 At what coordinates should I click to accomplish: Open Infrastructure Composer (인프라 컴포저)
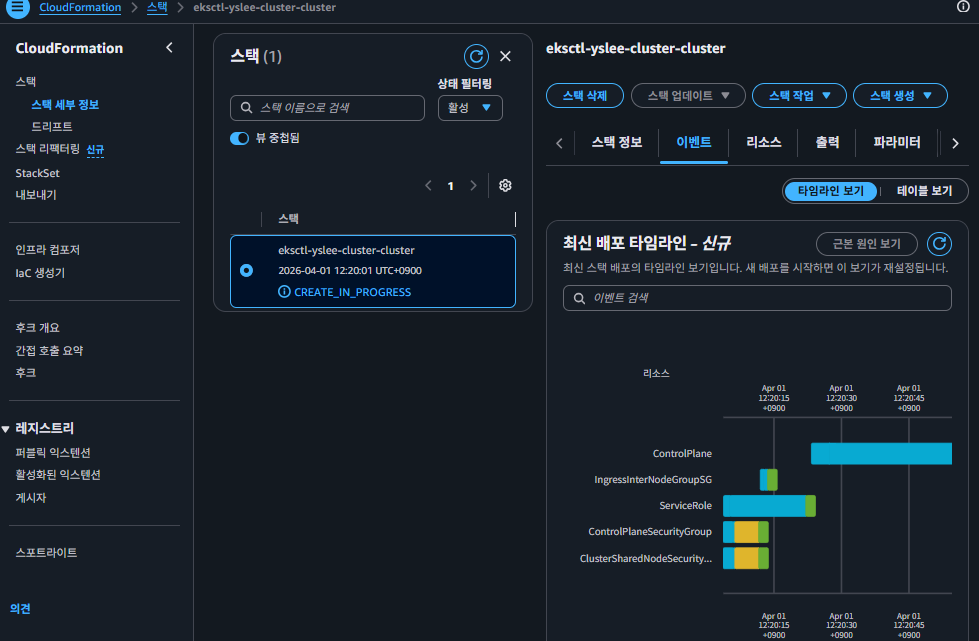click(x=47, y=250)
